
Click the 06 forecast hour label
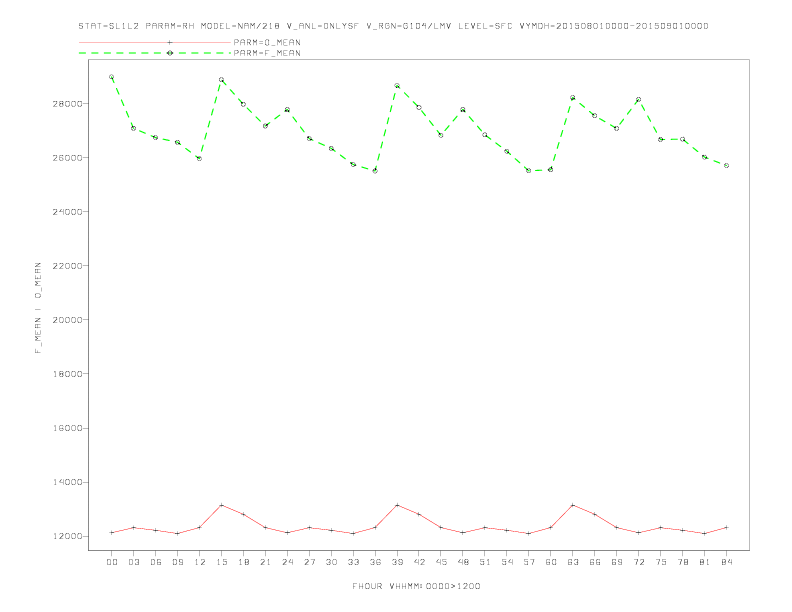click(x=156, y=562)
